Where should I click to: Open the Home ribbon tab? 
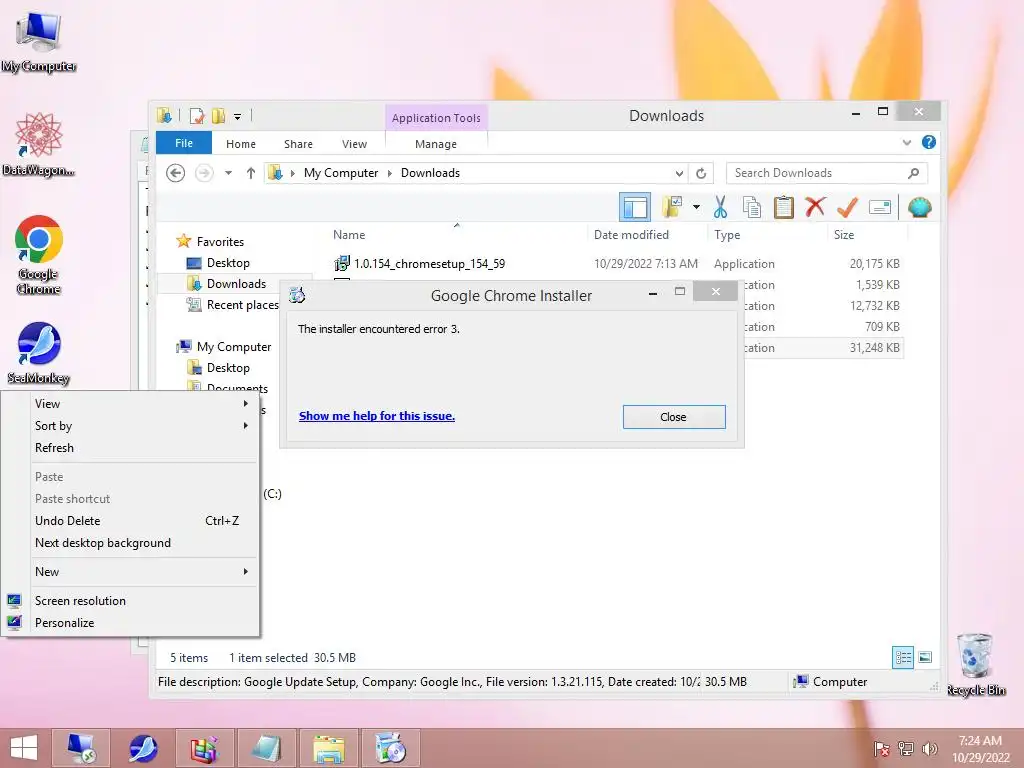click(x=240, y=144)
